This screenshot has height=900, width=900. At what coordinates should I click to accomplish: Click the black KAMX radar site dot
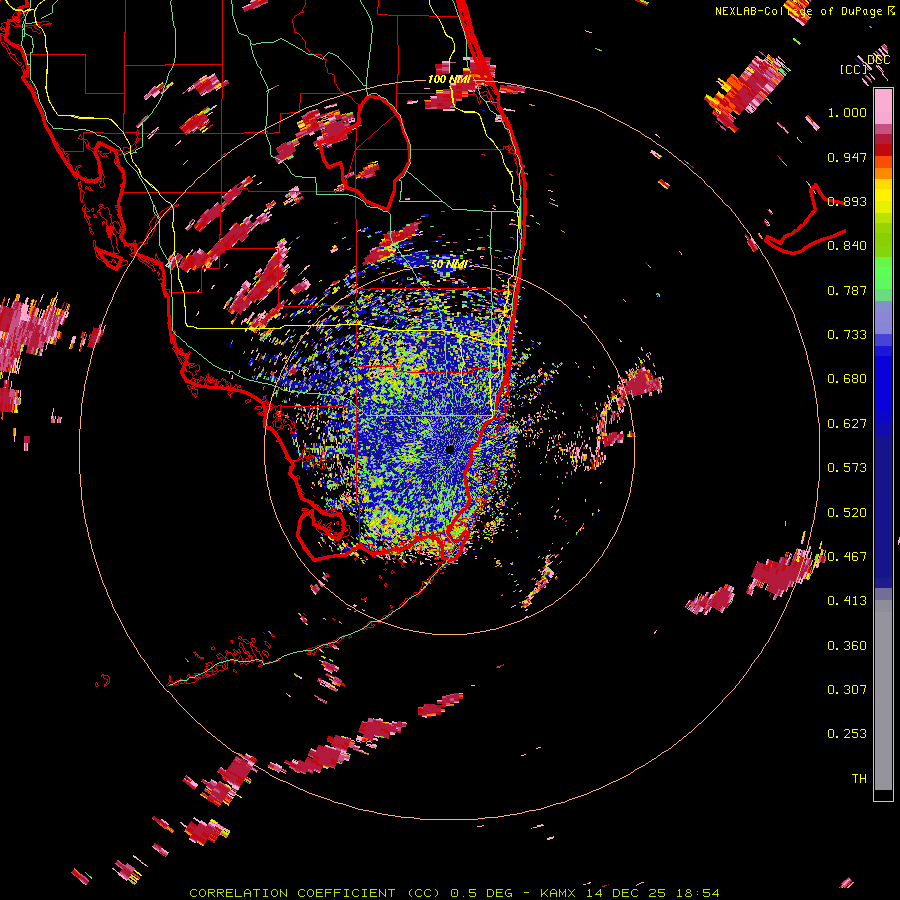pos(450,449)
